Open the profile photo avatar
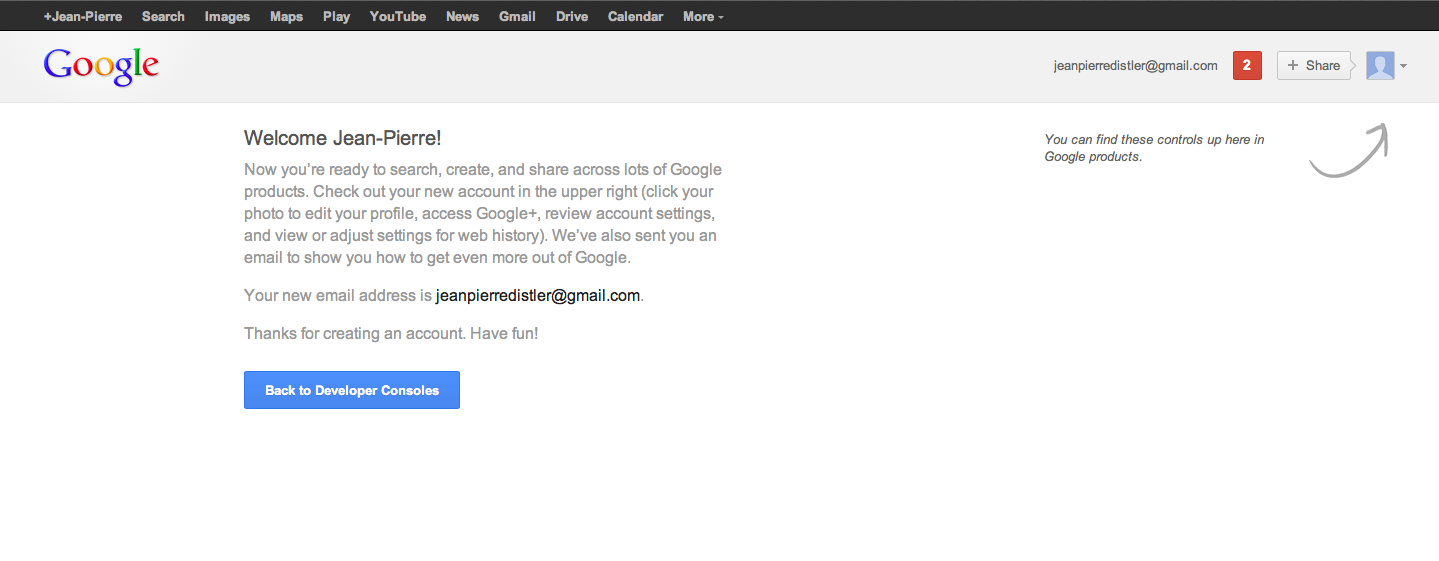The width and height of the screenshot is (1439, 561). tap(1380, 65)
